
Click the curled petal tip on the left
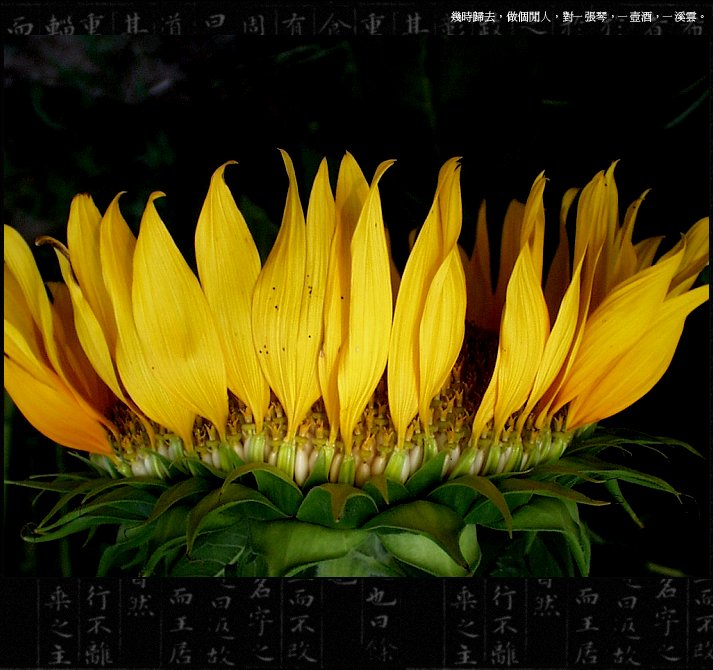click(52, 243)
